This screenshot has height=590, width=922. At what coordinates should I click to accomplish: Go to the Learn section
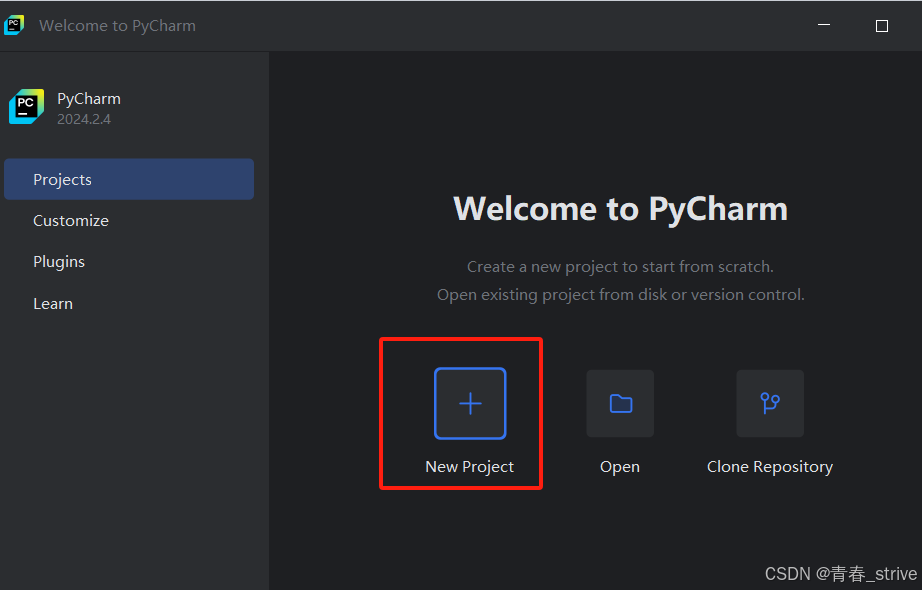click(53, 304)
